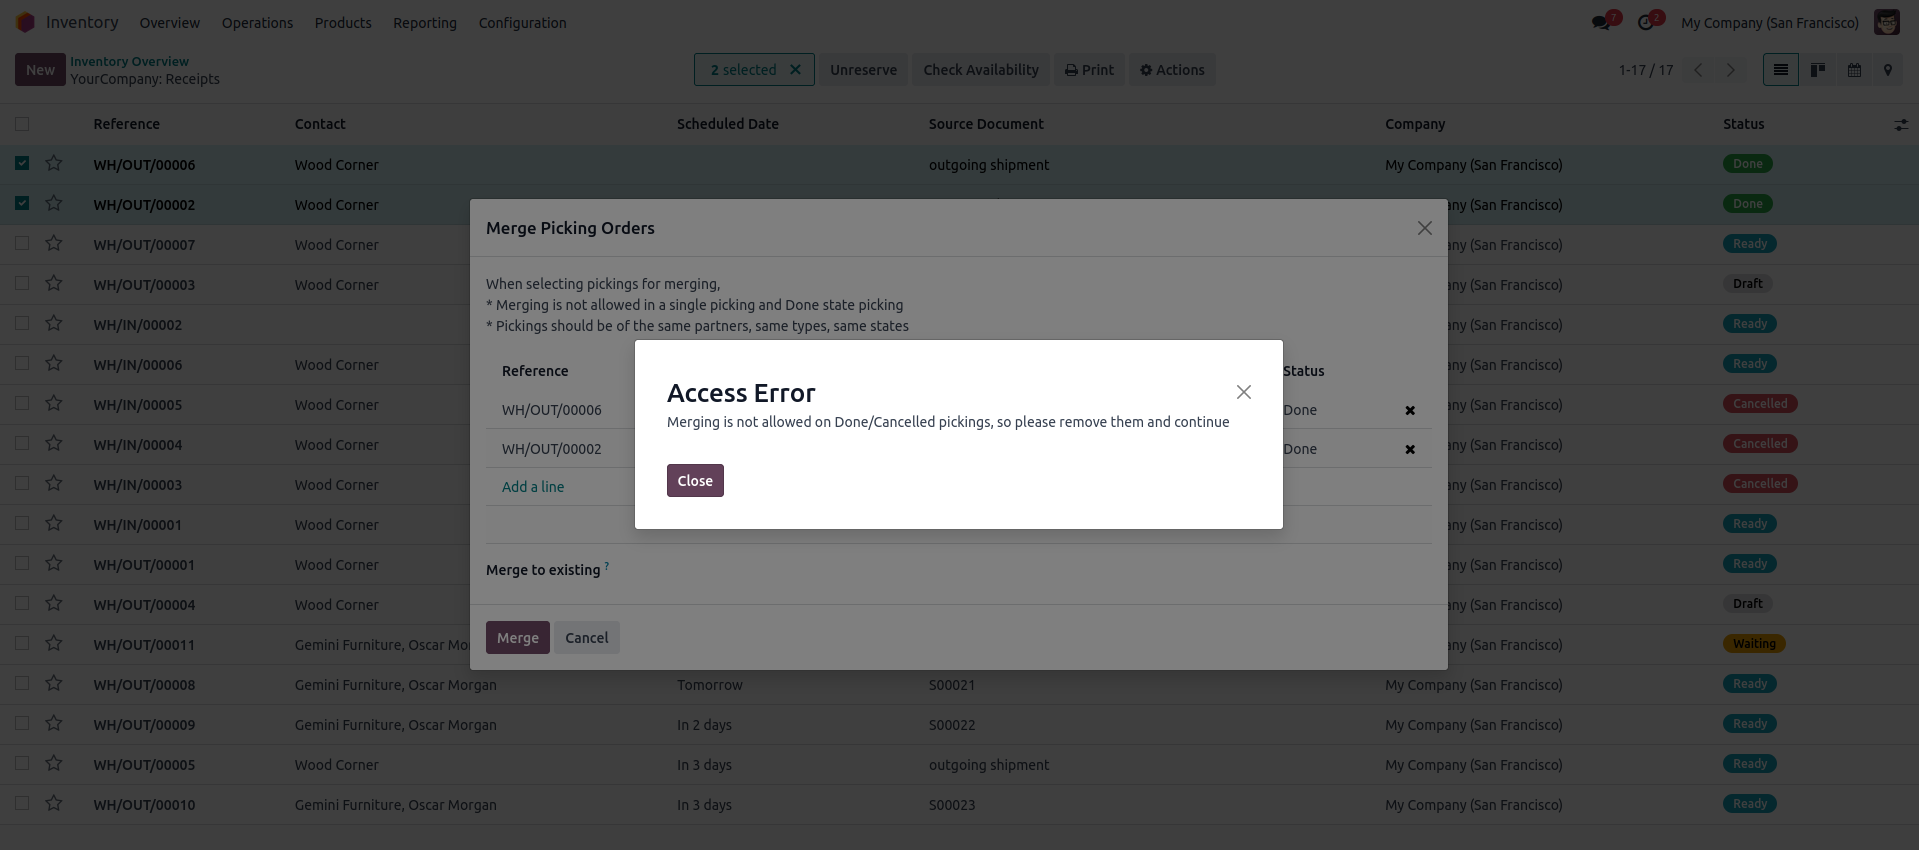The width and height of the screenshot is (1919, 850).
Task: Toggle the select-all header checkbox
Action: point(22,124)
